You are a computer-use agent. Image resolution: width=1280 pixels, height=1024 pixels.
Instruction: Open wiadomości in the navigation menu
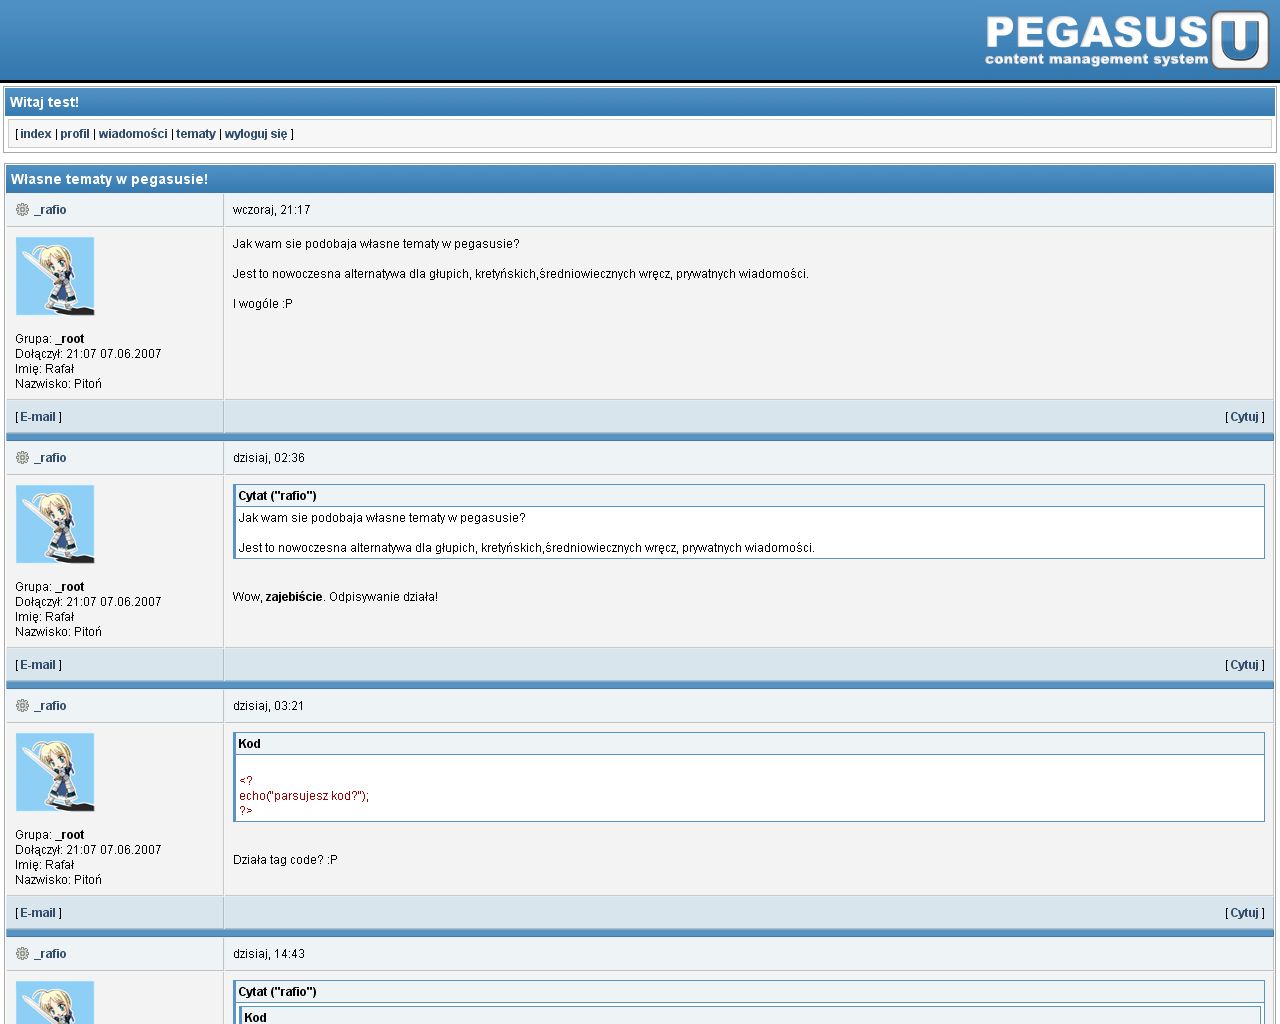pyautogui.click(x=133, y=134)
